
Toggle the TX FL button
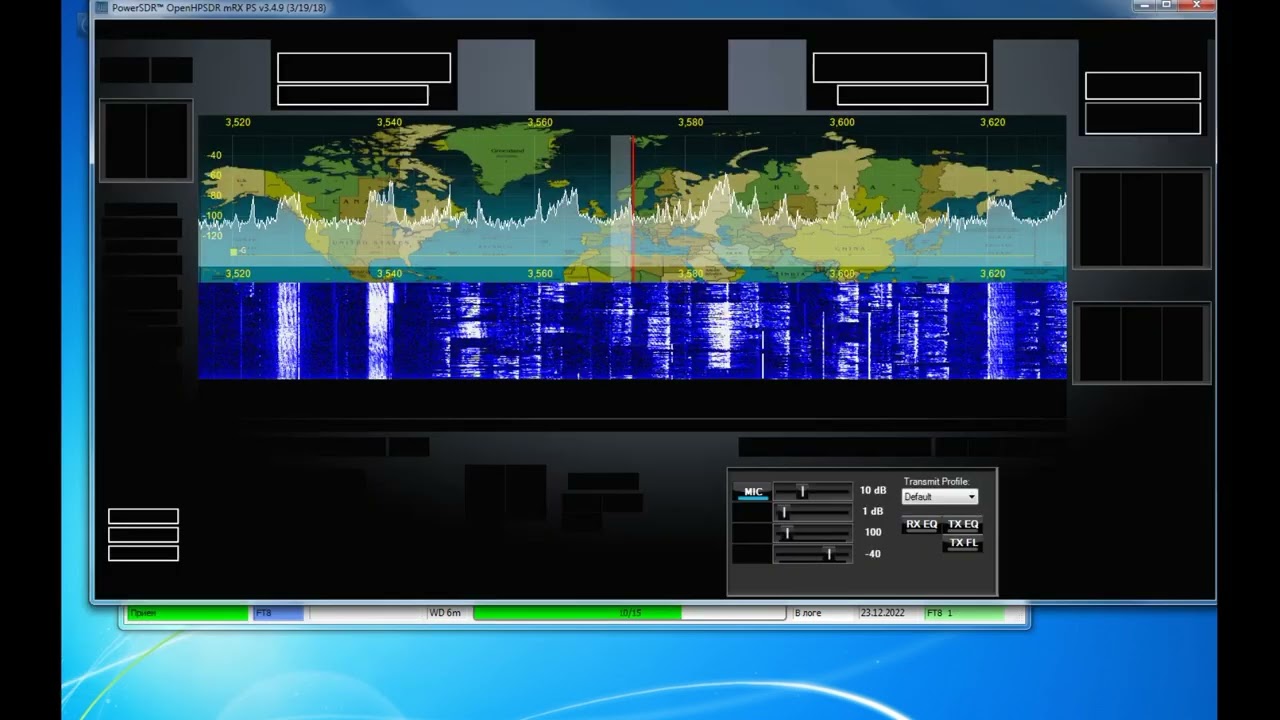tap(963, 543)
